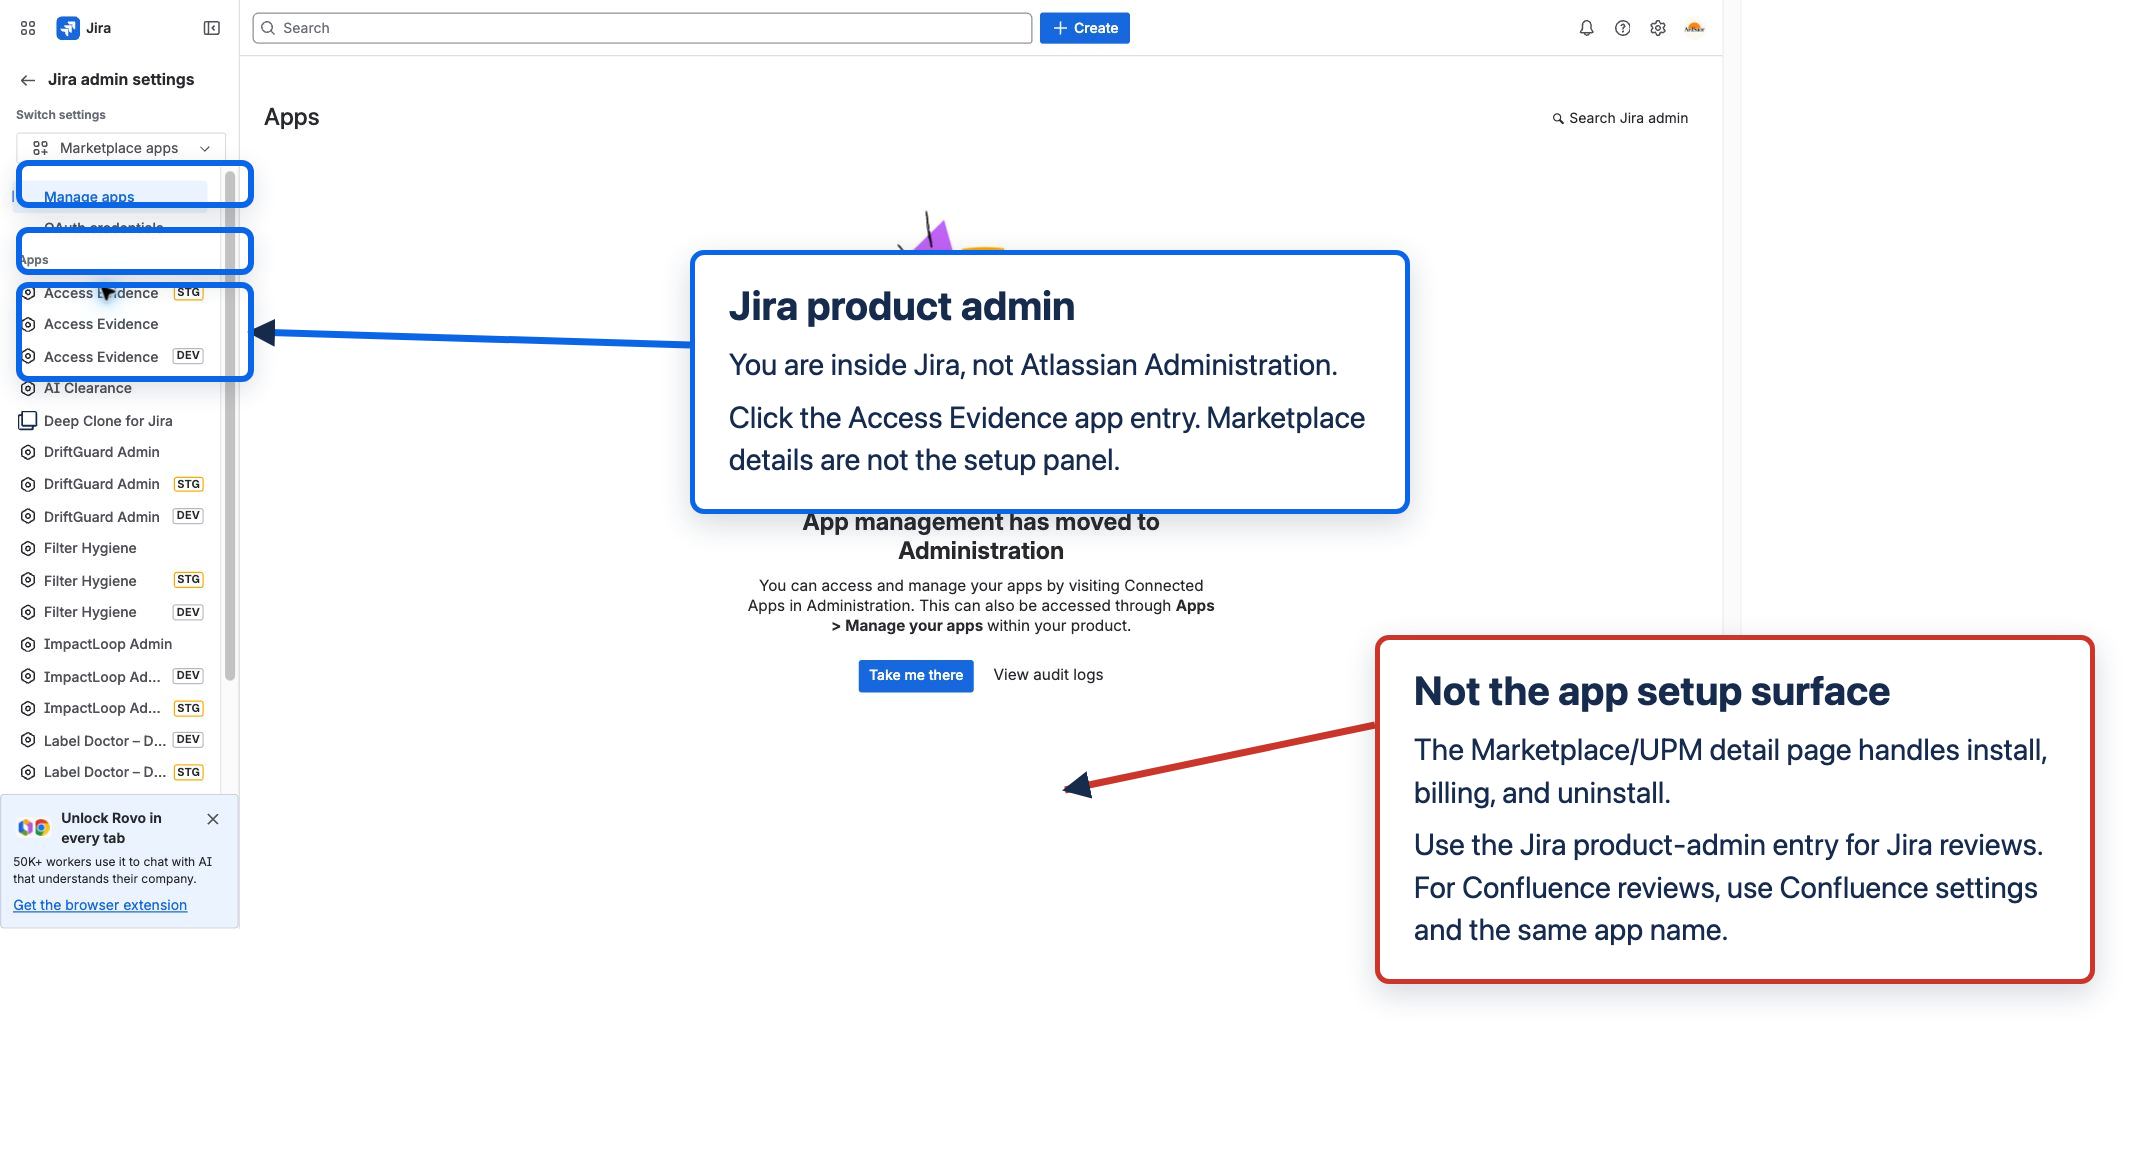This screenshot has height=1160, width=2153.
Task: Open the app switcher grid icon
Action: coord(28,28)
